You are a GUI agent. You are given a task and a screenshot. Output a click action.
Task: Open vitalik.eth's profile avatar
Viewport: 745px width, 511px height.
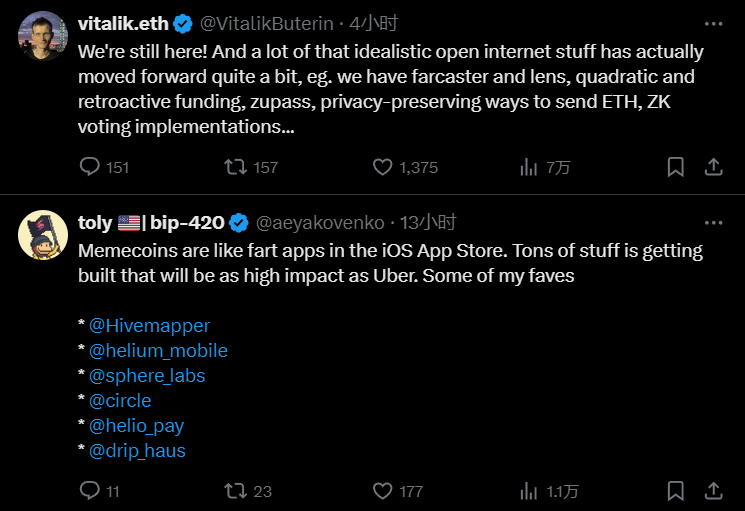[x=43, y=38]
